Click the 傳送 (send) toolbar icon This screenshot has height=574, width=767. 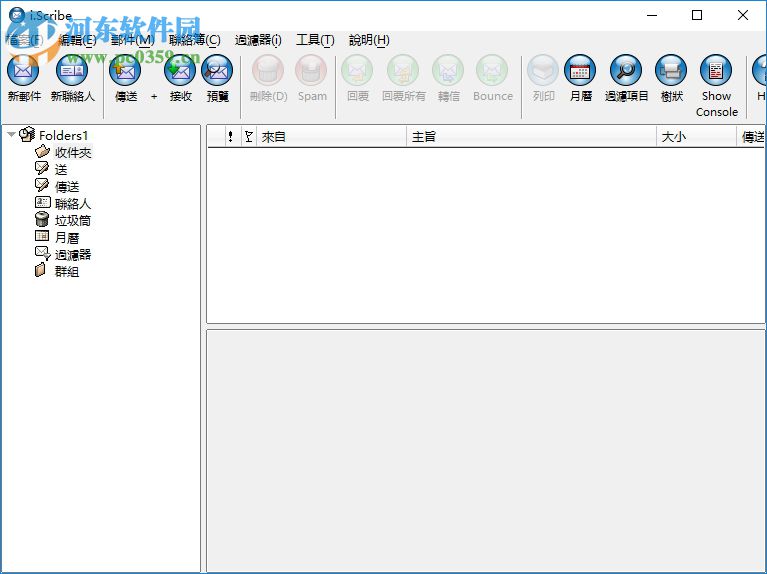click(x=125, y=71)
